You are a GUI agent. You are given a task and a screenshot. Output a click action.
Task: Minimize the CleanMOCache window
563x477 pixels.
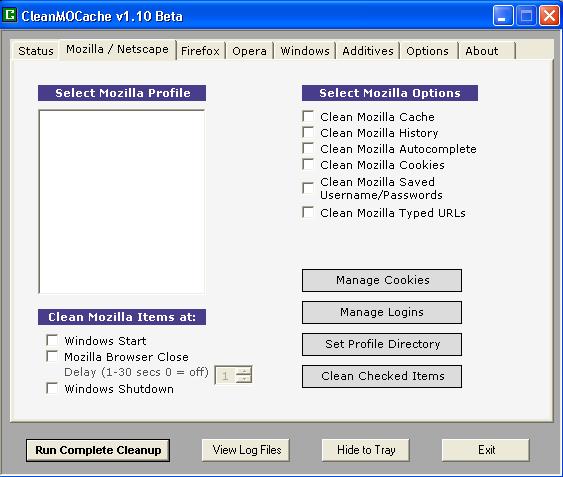click(x=503, y=15)
